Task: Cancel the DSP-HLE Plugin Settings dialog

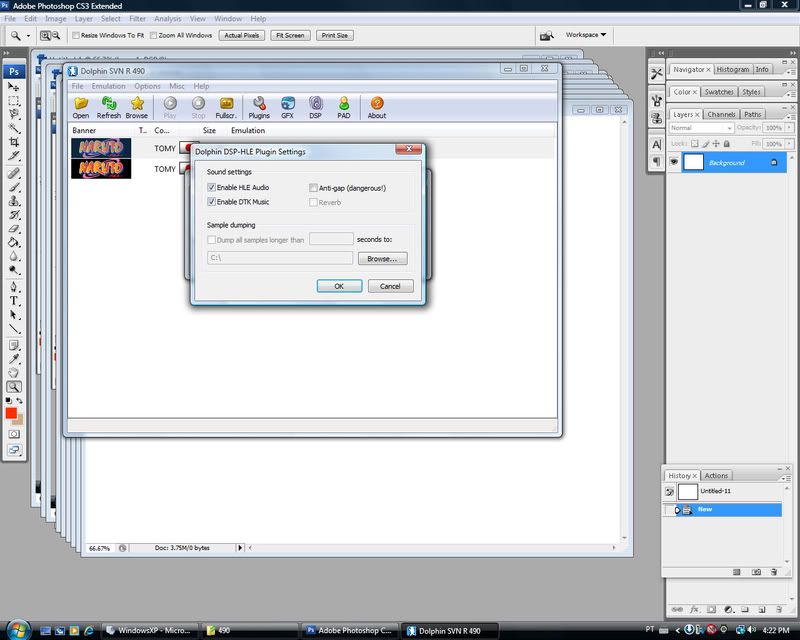Action: pyautogui.click(x=390, y=286)
